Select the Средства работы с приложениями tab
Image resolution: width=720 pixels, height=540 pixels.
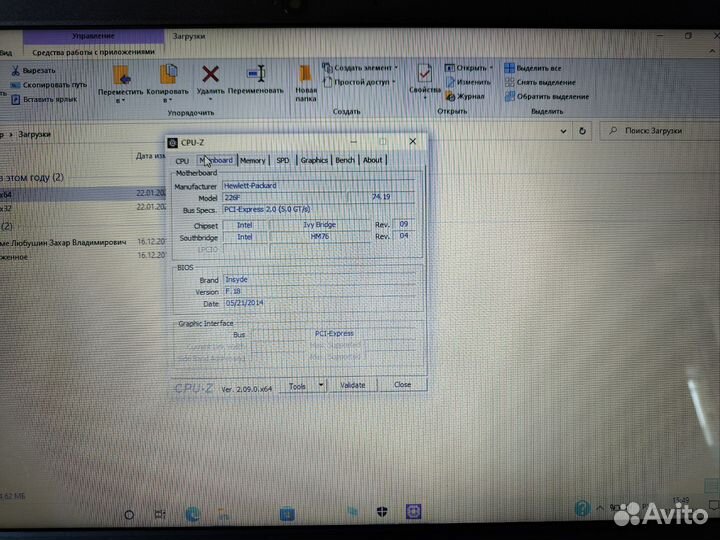click(x=93, y=52)
